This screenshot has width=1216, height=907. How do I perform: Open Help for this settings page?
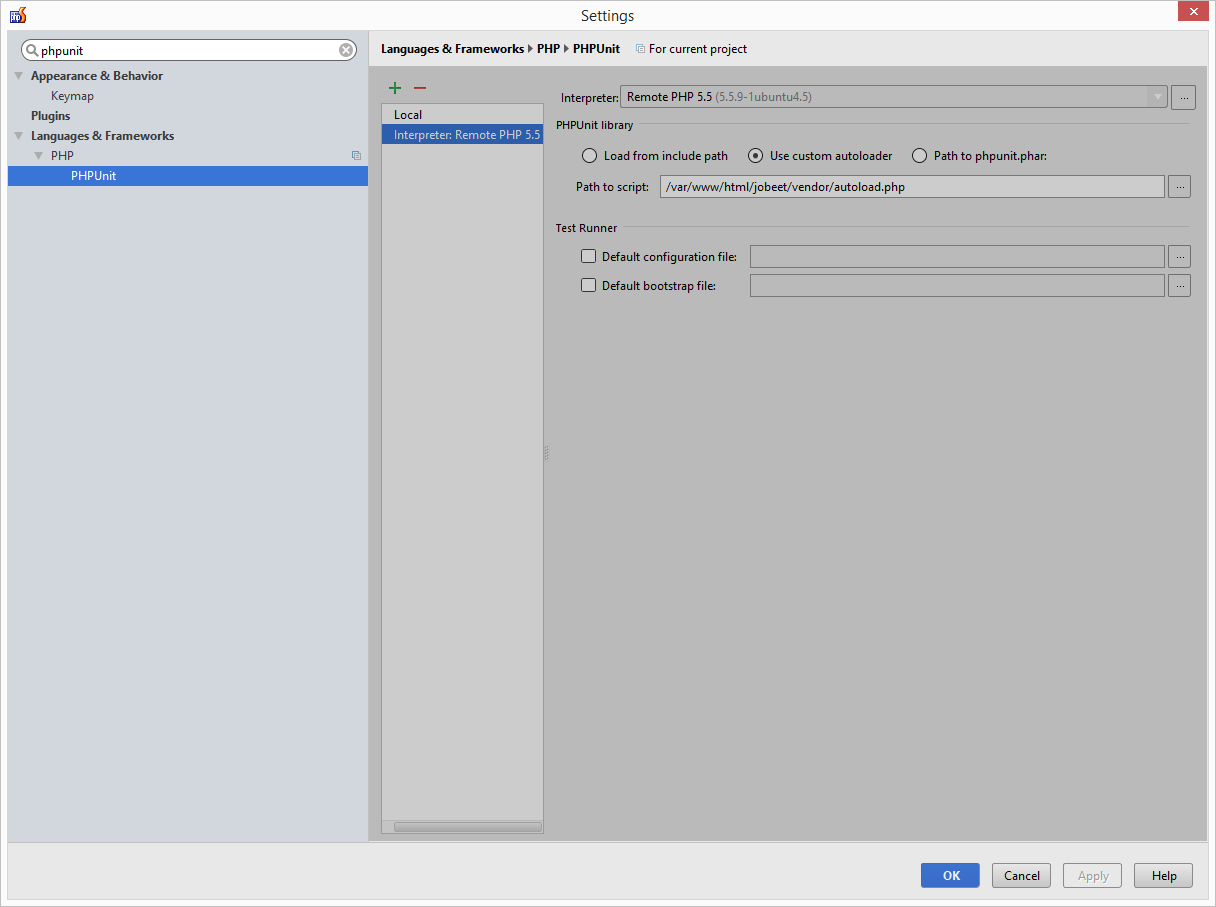coord(1164,875)
